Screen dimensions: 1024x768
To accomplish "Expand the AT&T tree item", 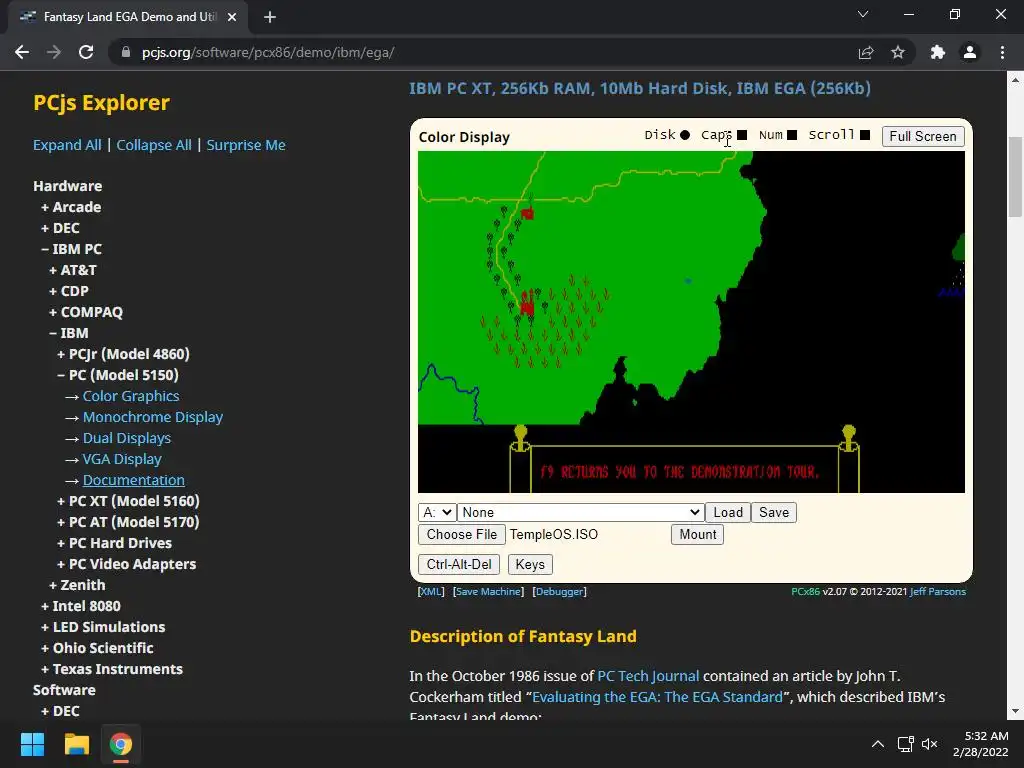I will point(72,270).
